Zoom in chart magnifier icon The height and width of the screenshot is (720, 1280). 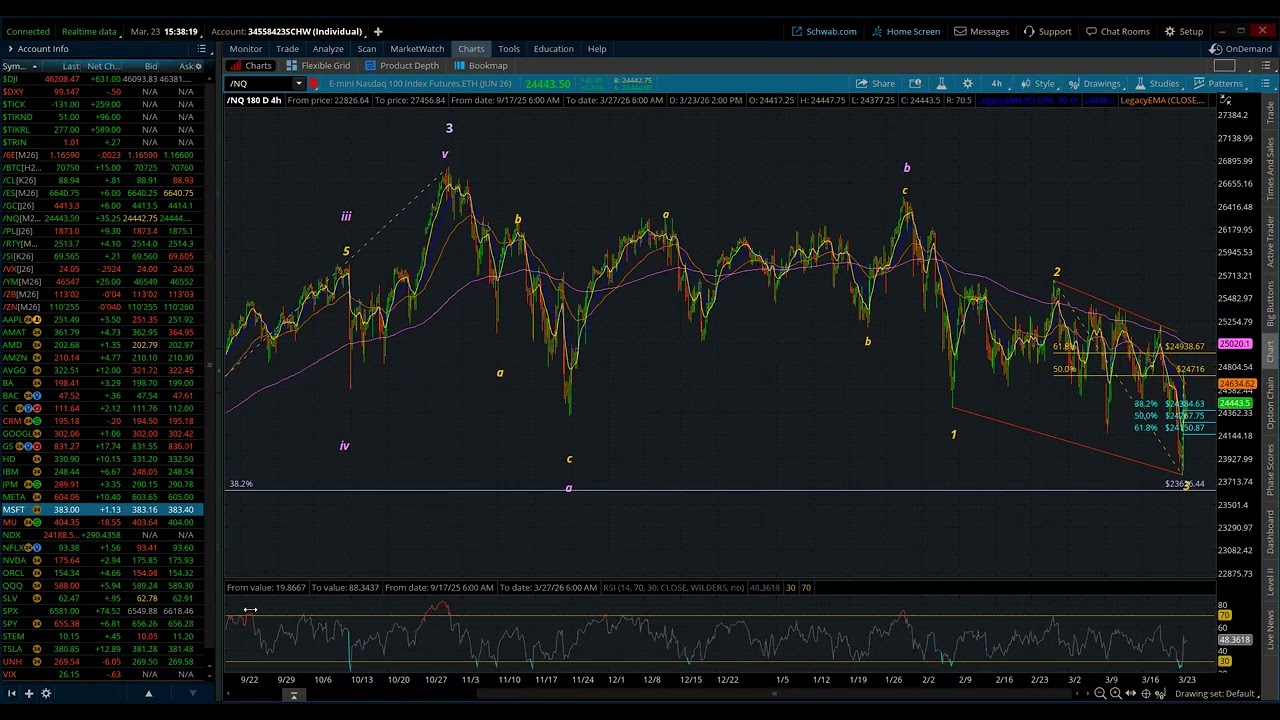click(x=1116, y=693)
